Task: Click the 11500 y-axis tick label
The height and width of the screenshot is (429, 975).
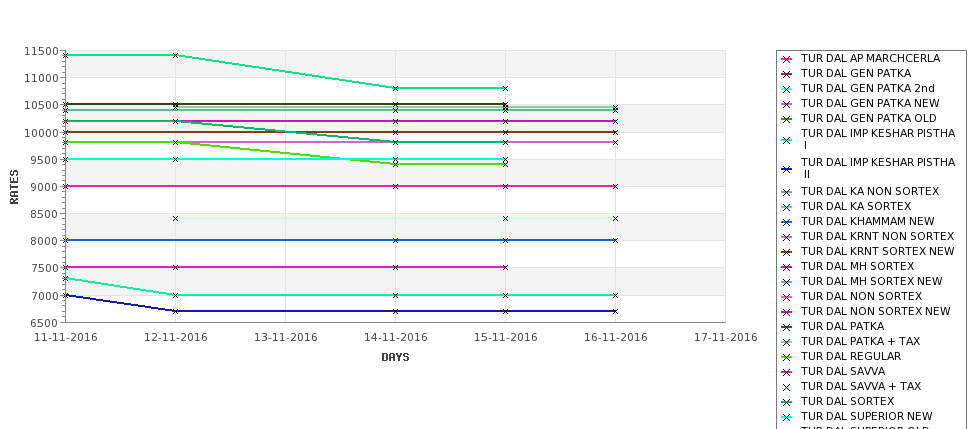Action: tap(42, 51)
